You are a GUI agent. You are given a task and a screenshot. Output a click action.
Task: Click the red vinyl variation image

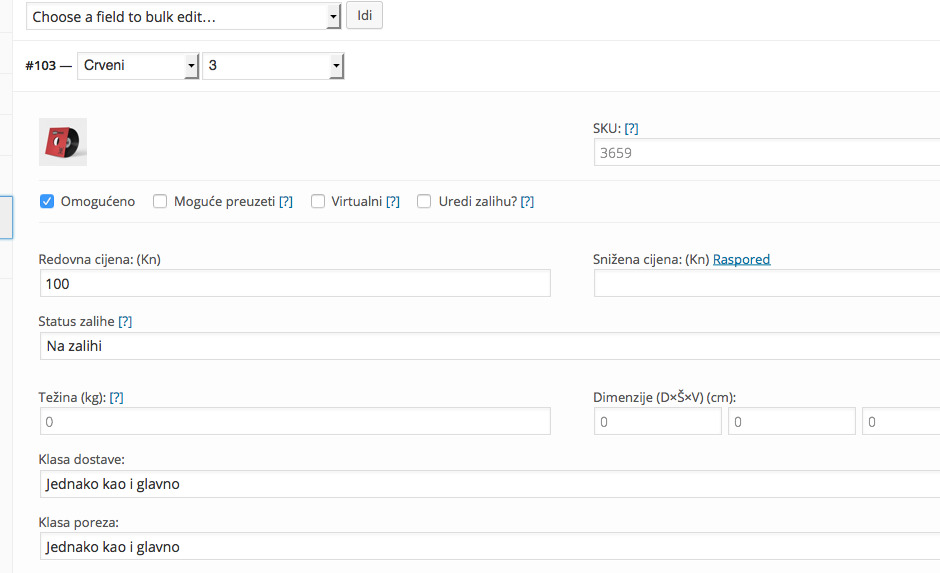coord(63,142)
